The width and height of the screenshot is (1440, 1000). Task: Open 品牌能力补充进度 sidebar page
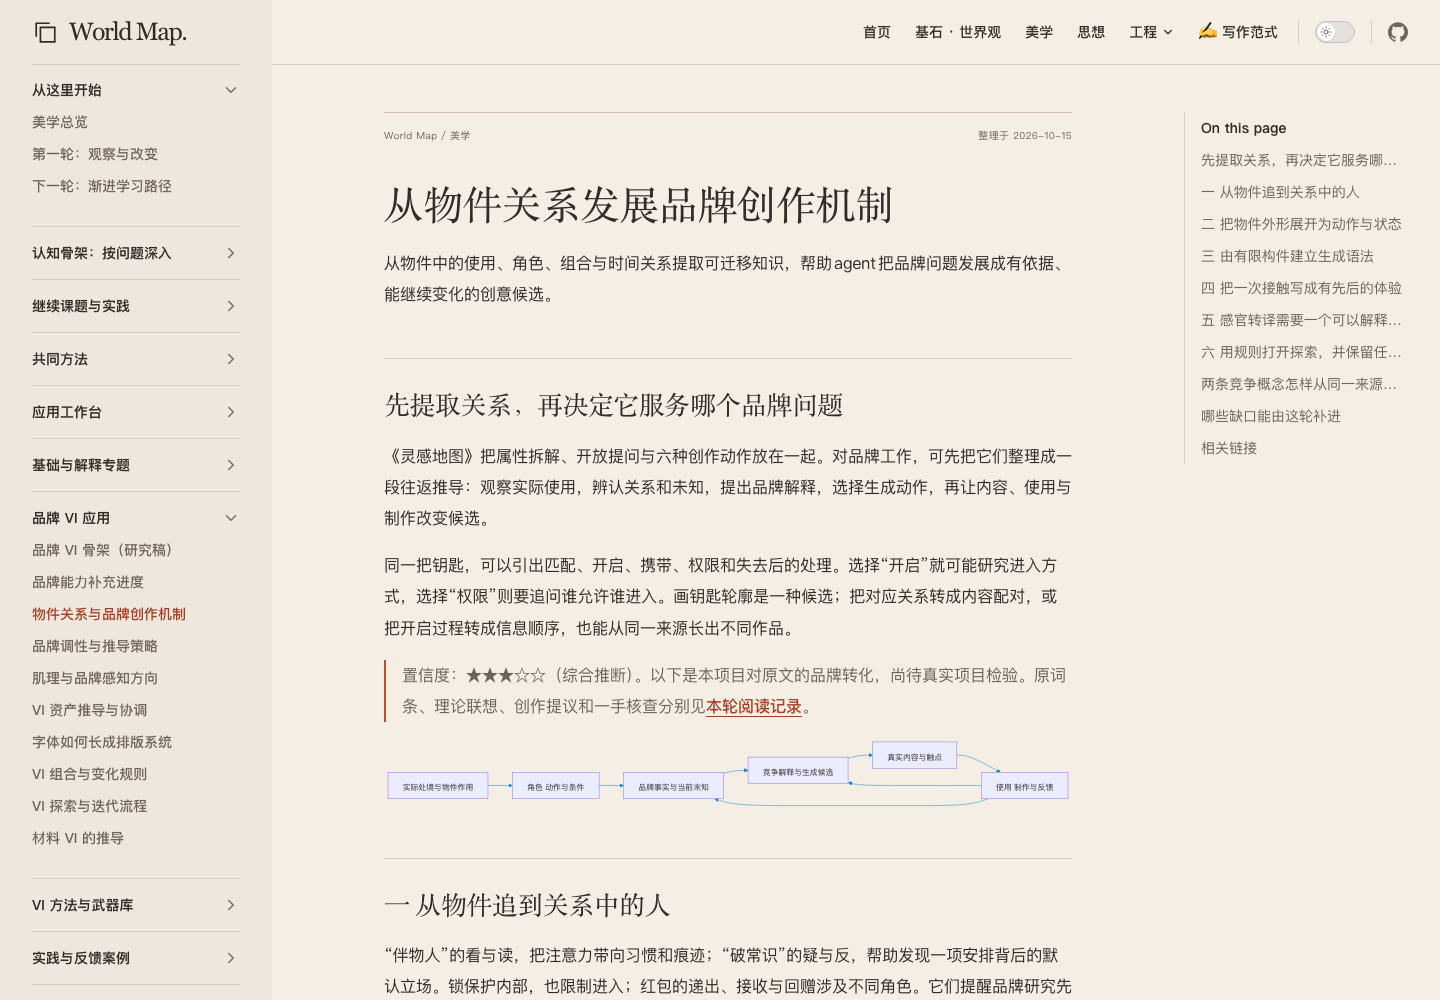pos(88,582)
